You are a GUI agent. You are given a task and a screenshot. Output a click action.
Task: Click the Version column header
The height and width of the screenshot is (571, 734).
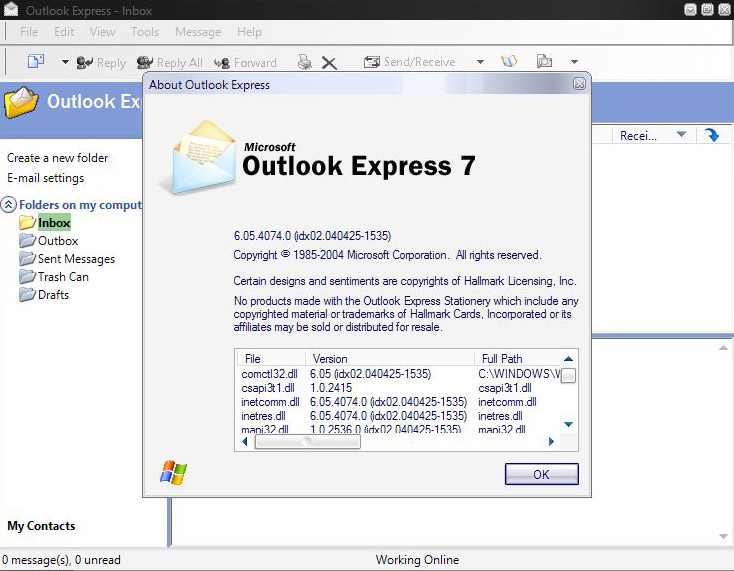click(390, 359)
